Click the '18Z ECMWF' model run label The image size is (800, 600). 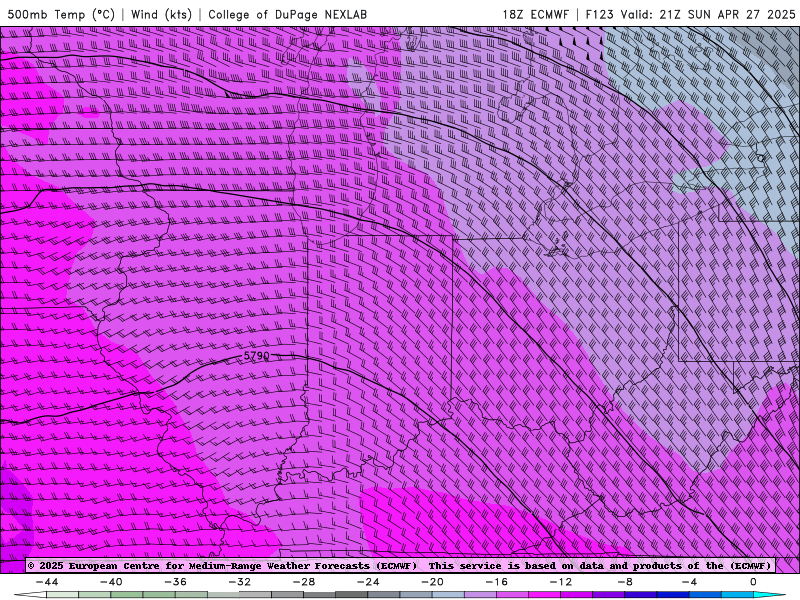pyautogui.click(x=535, y=14)
